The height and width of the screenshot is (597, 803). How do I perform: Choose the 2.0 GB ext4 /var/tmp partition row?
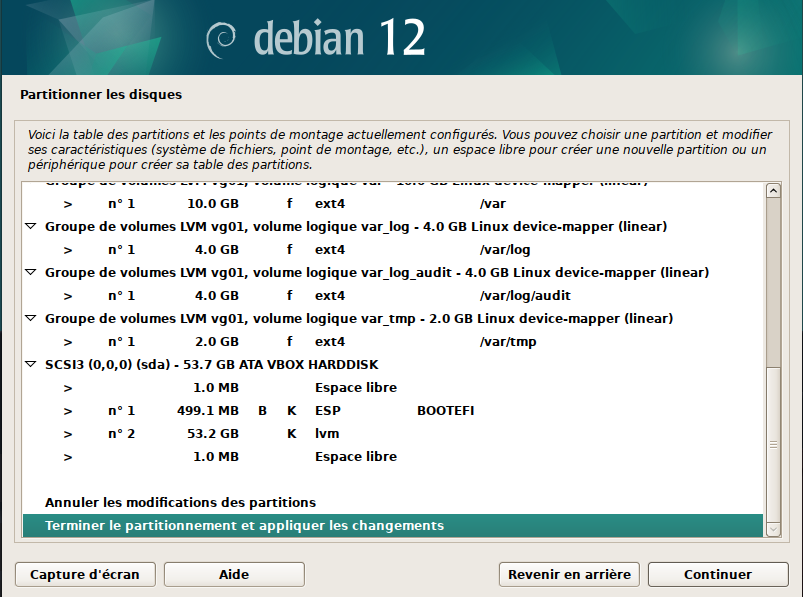[393, 342]
